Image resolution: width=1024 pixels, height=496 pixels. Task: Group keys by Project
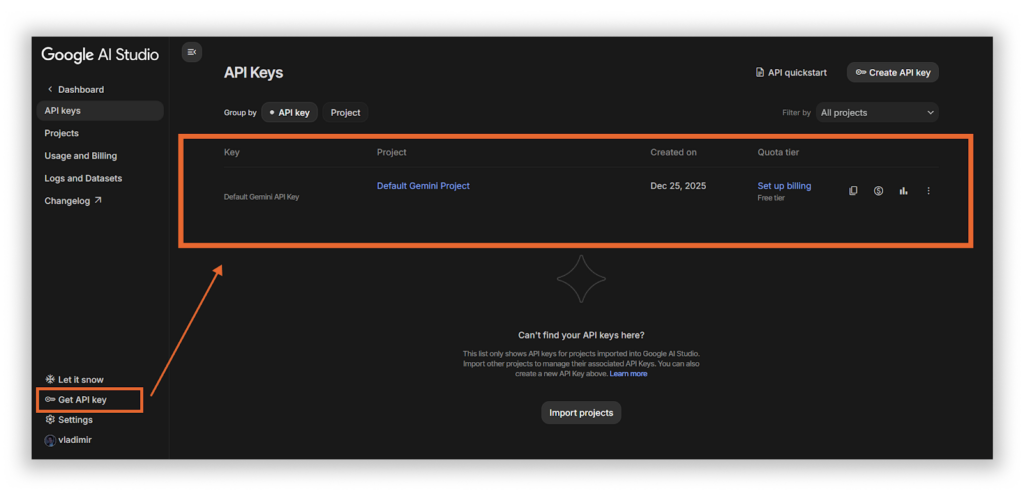(x=345, y=113)
